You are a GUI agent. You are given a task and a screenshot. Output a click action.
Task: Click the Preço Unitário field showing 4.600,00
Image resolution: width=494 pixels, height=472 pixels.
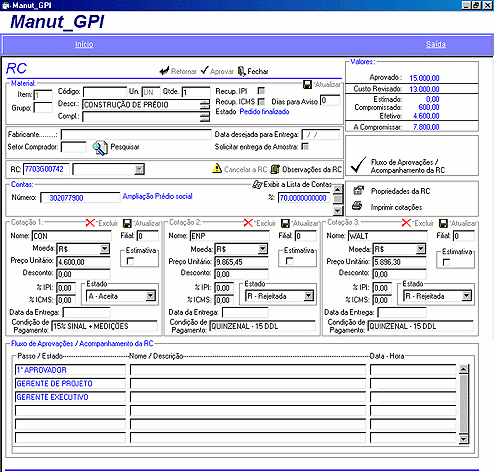coord(83,262)
